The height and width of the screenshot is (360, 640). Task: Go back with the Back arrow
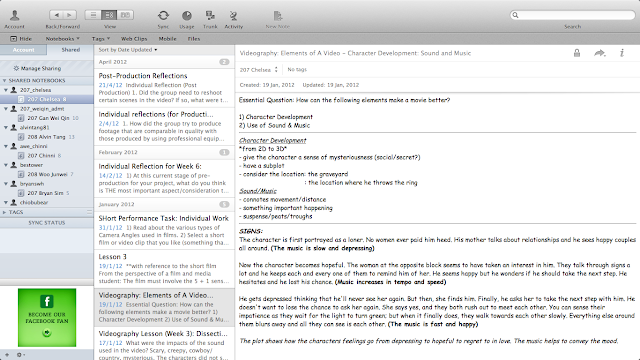point(56,15)
